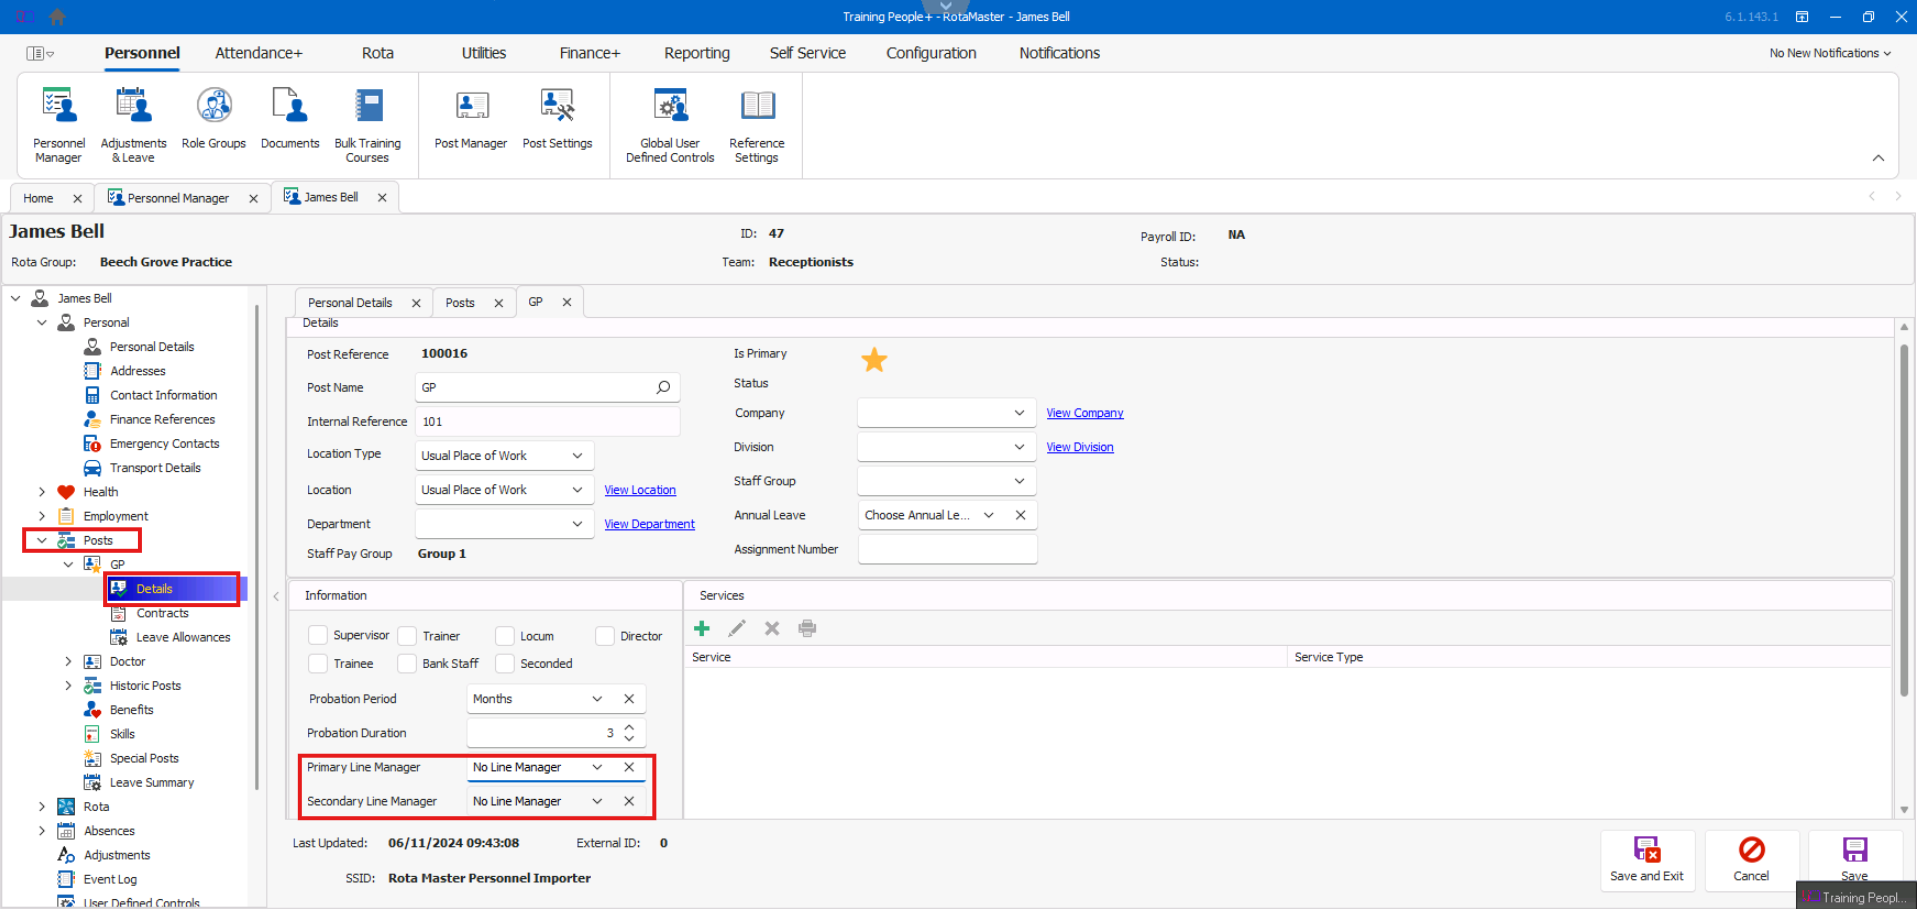Switch to the Personal Details tab

[x=350, y=303]
